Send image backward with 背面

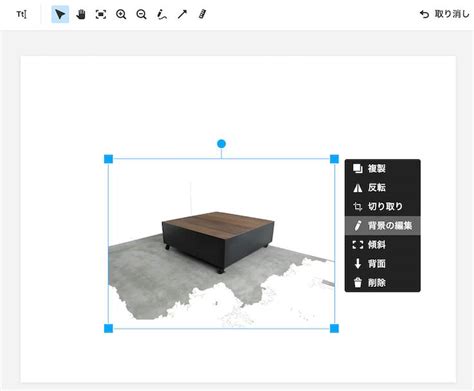click(382, 264)
